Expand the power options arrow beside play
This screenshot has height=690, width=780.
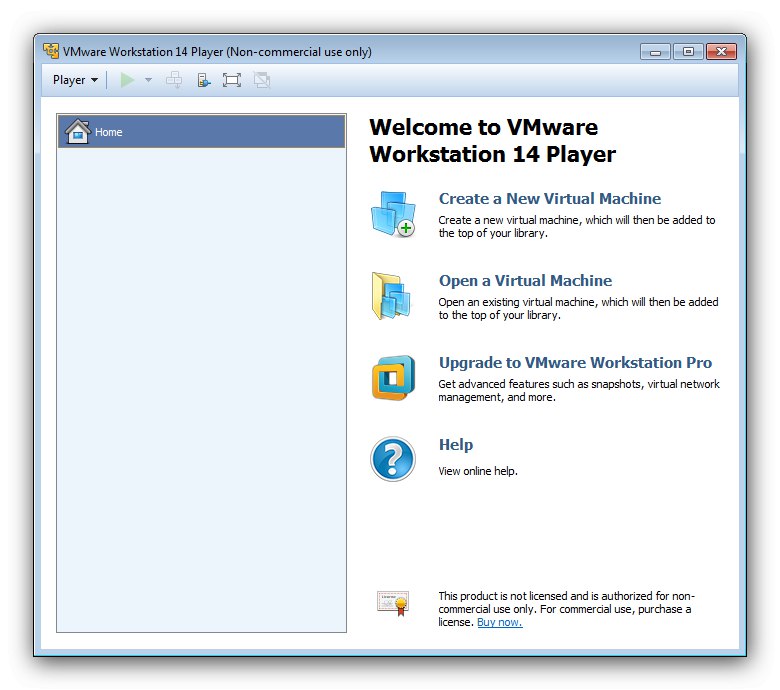point(148,80)
